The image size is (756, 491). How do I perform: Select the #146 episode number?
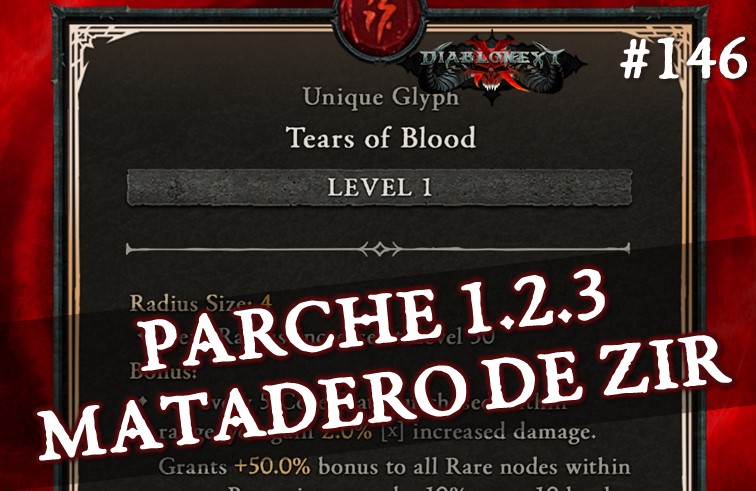pyautogui.click(x=683, y=58)
